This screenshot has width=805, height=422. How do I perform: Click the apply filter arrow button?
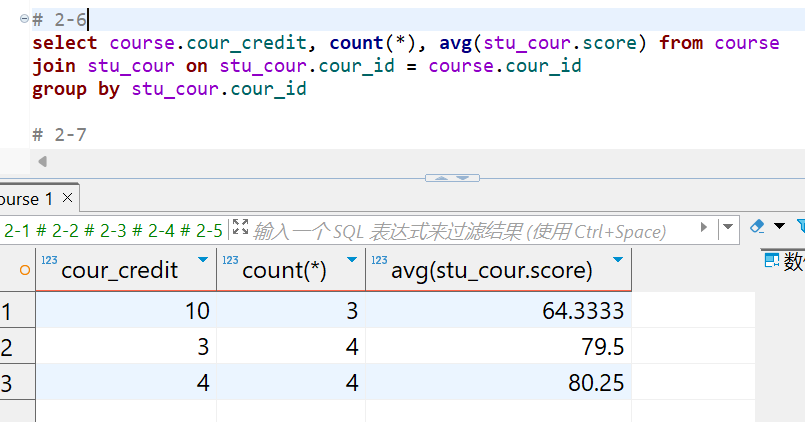(704, 228)
